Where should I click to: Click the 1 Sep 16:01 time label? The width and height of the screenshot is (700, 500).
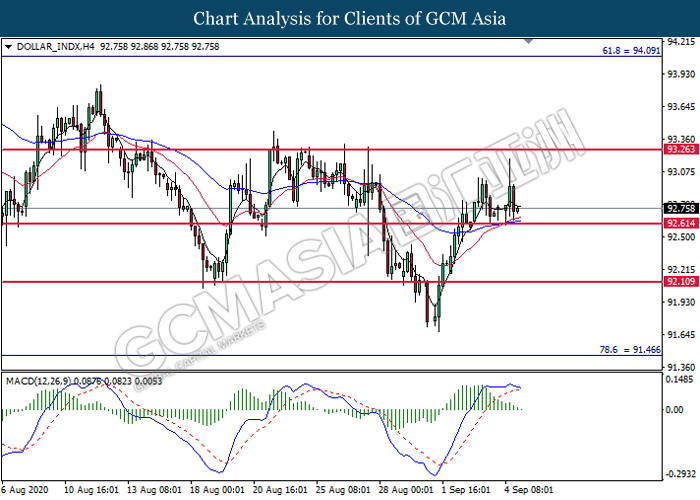[x=466, y=490]
